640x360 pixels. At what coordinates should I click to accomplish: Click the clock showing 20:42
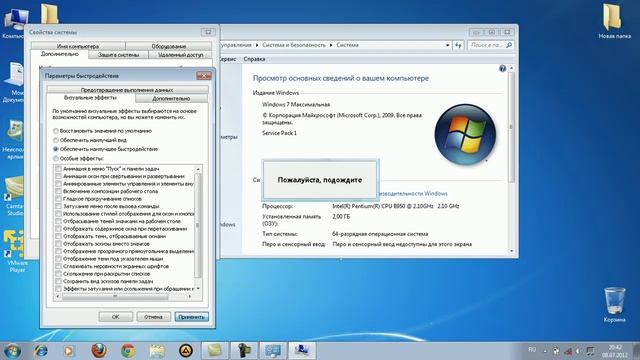pyautogui.click(x=615, y=351)
